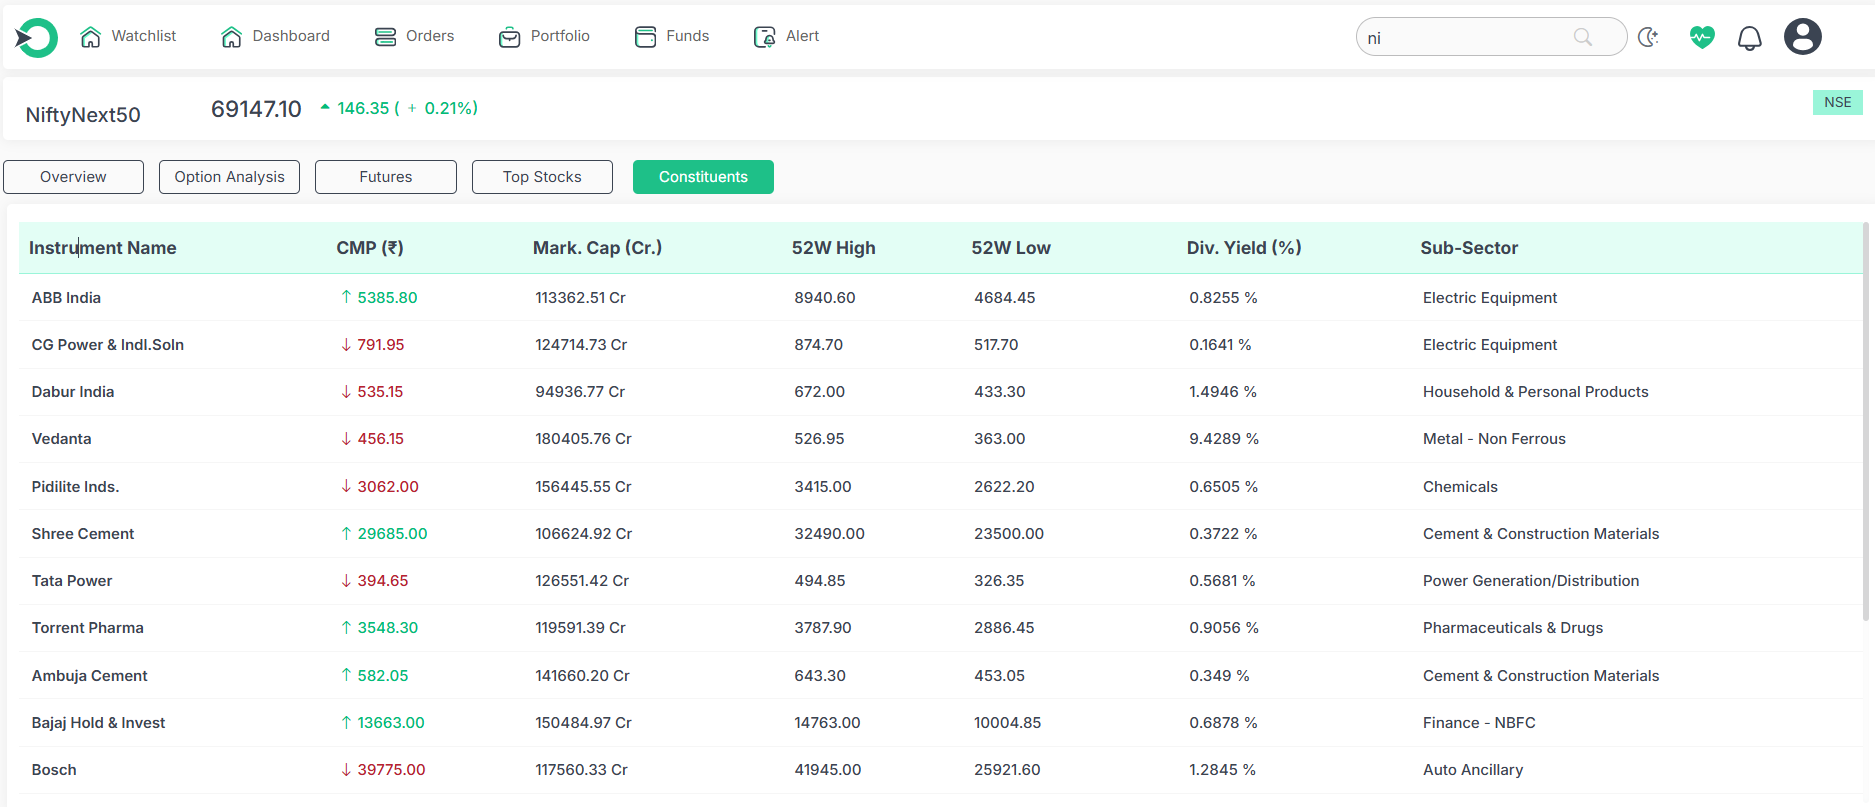This screenshot has width=1875, height=807.
Task: Open the Portfolio page
Action: [x=544, y=36]
